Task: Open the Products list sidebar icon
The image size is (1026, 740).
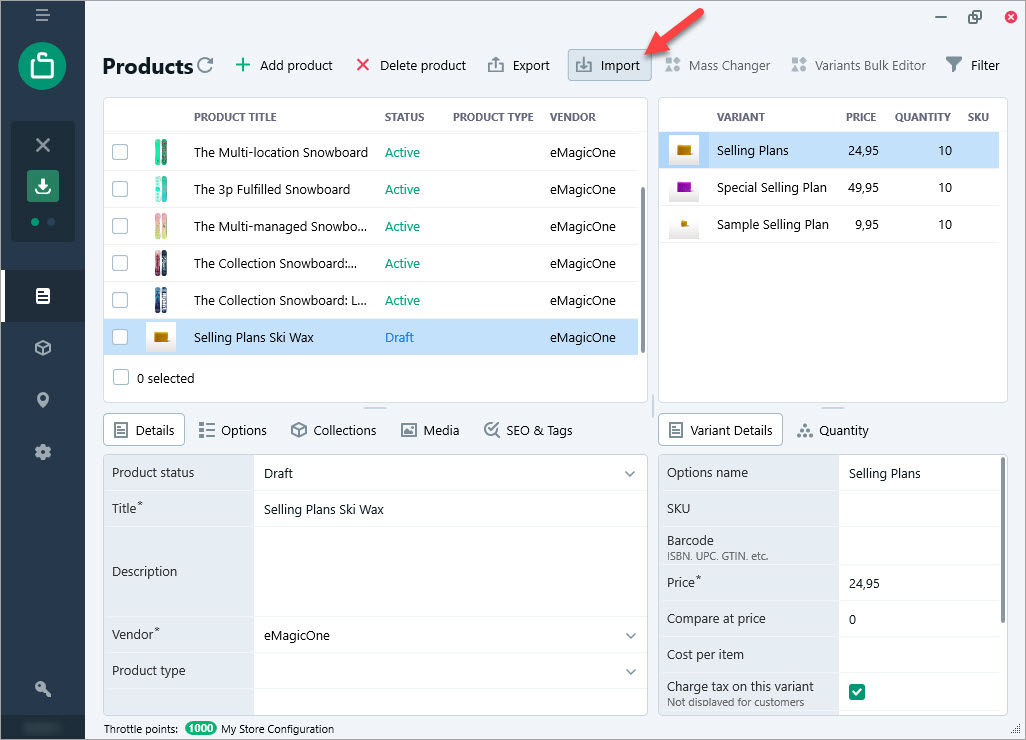Action: (43, 296)
